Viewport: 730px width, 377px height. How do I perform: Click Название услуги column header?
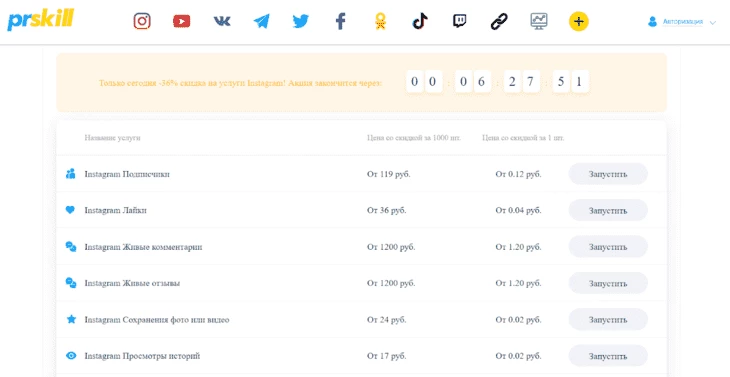click(x=112, y=138)
